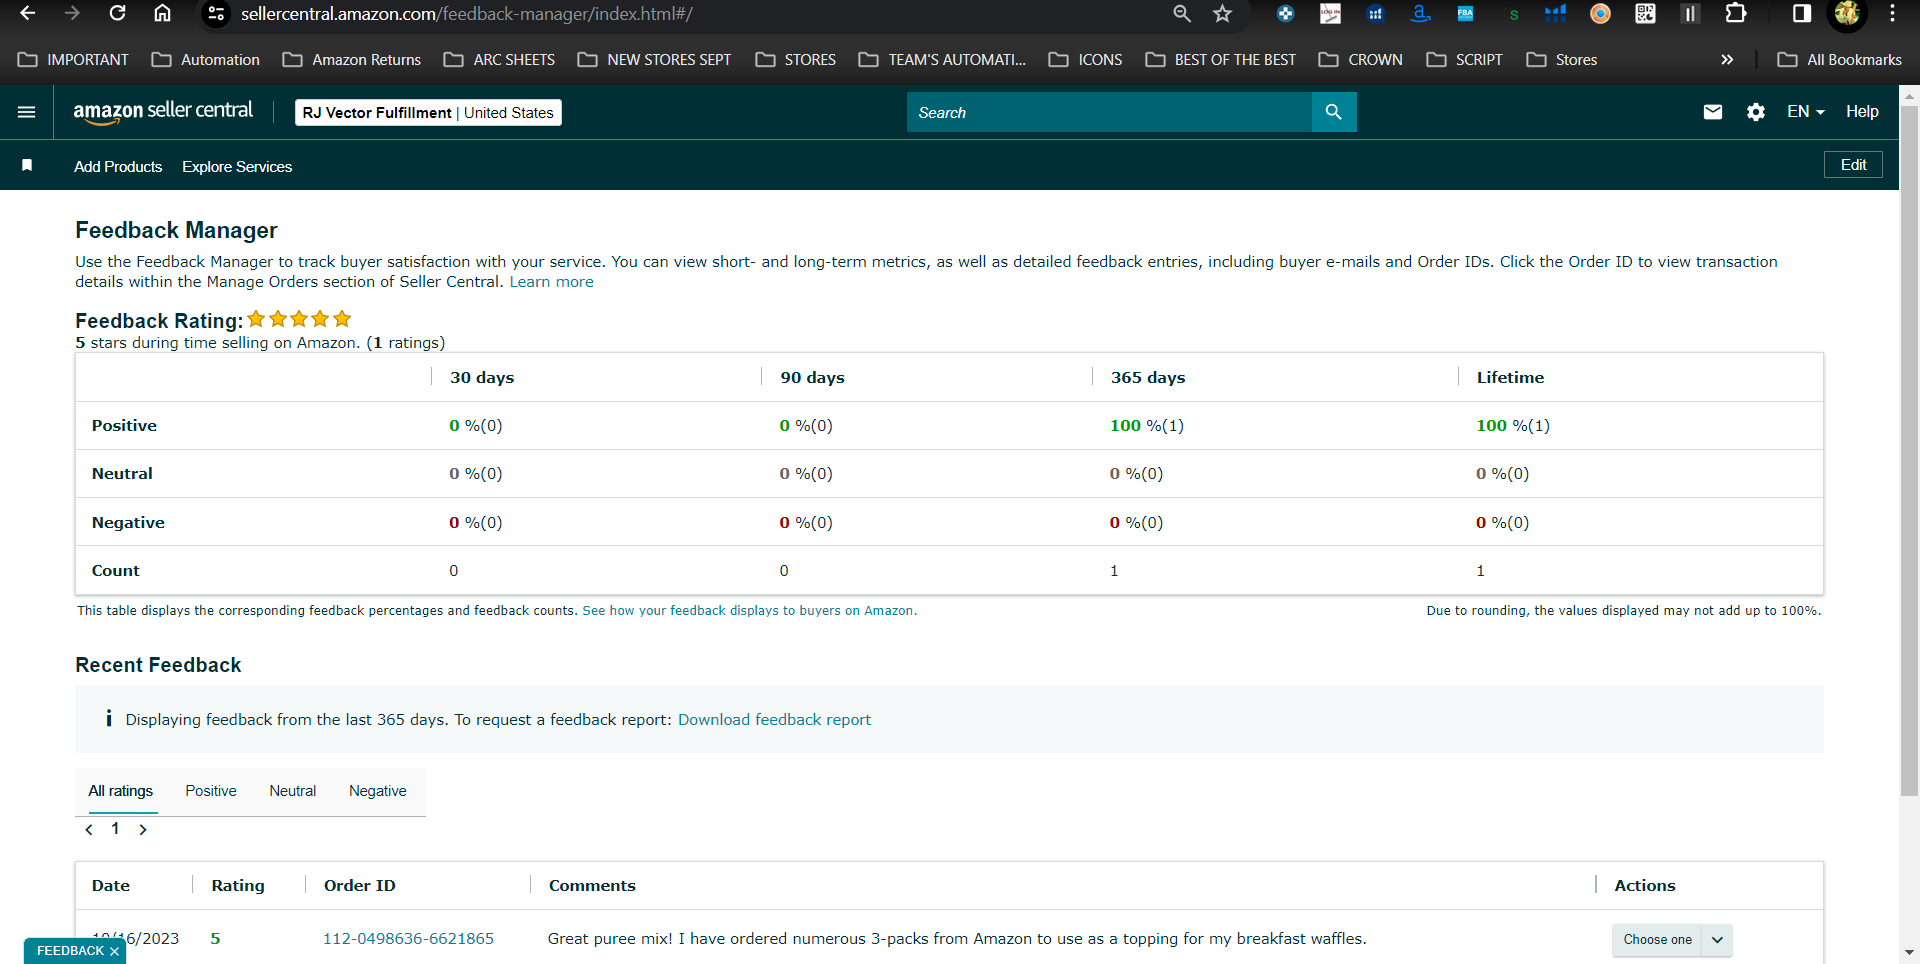Go forward with the browser forward arrow

pyautogui.click(x=72, y=13)
